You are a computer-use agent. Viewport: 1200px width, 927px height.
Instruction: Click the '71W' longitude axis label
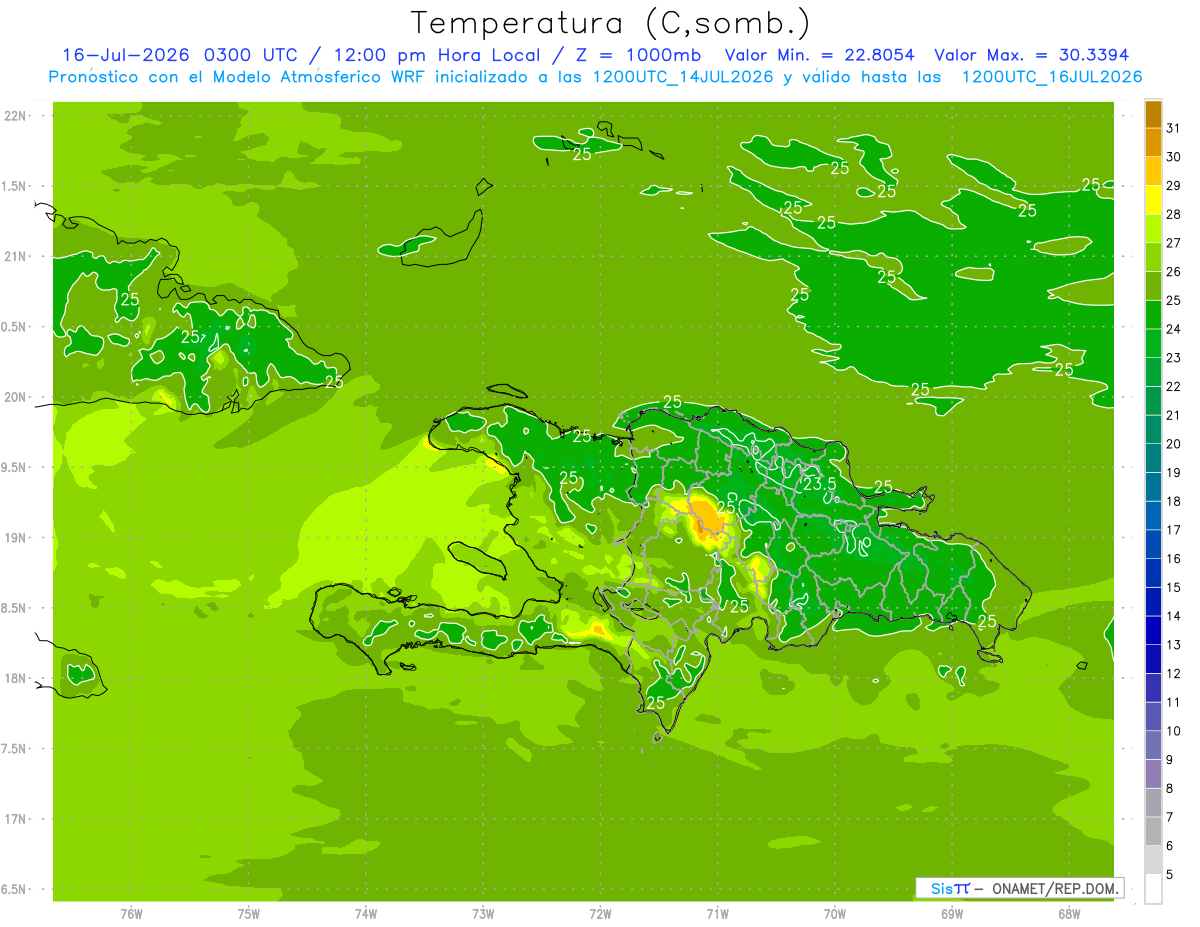tap(717, 914)
